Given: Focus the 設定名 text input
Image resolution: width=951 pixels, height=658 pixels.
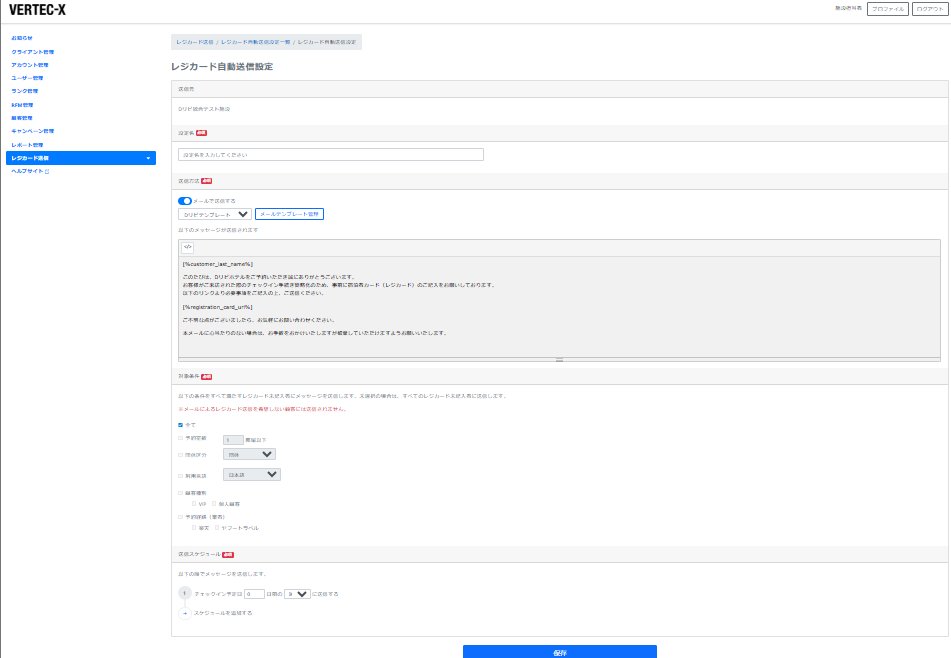Looking at the screenshot, I should coord(331,155).
